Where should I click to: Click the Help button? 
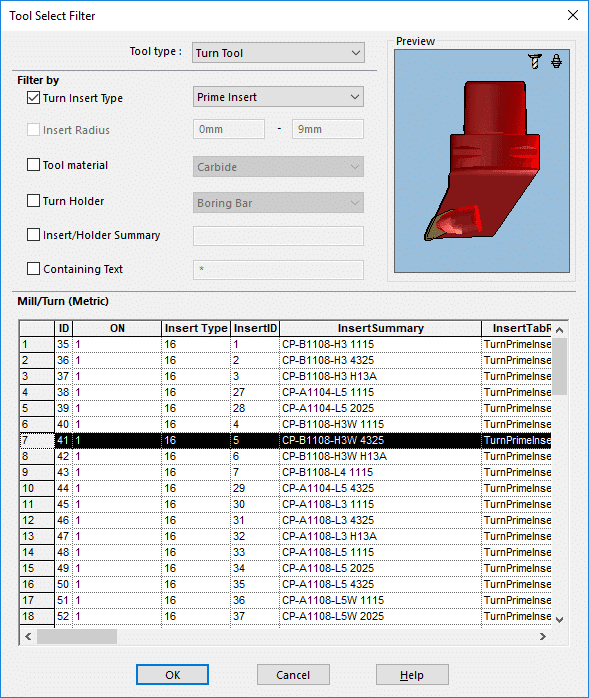point(412,675)
